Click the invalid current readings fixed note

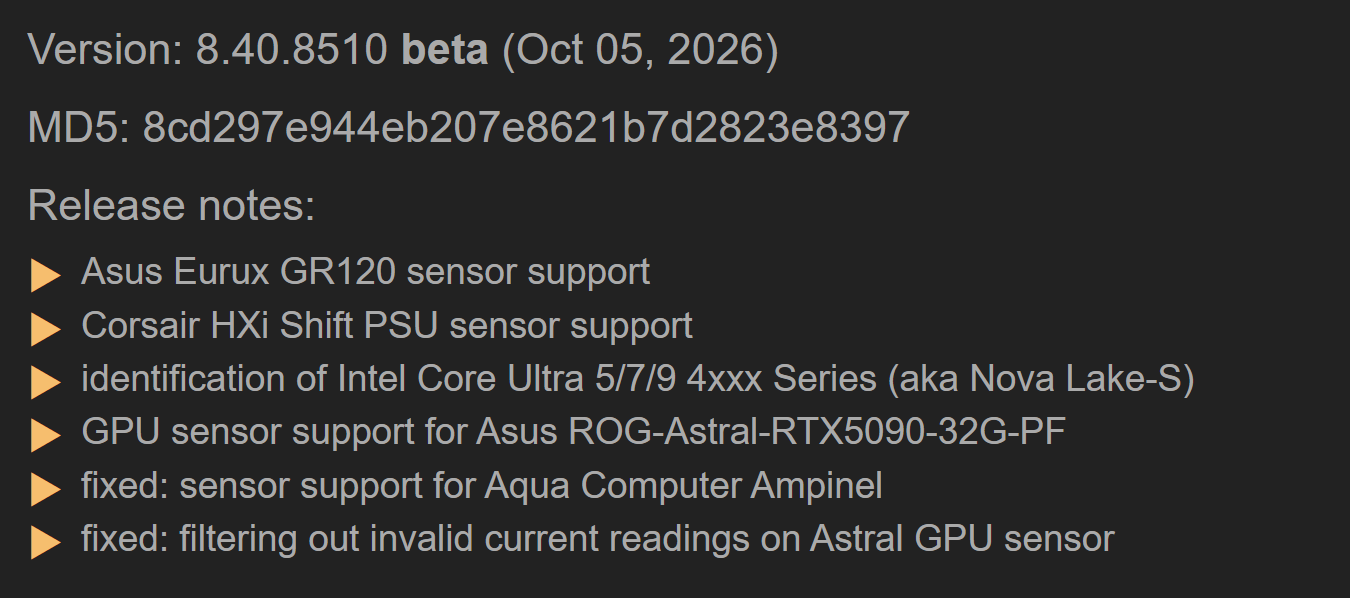point(598,540)
